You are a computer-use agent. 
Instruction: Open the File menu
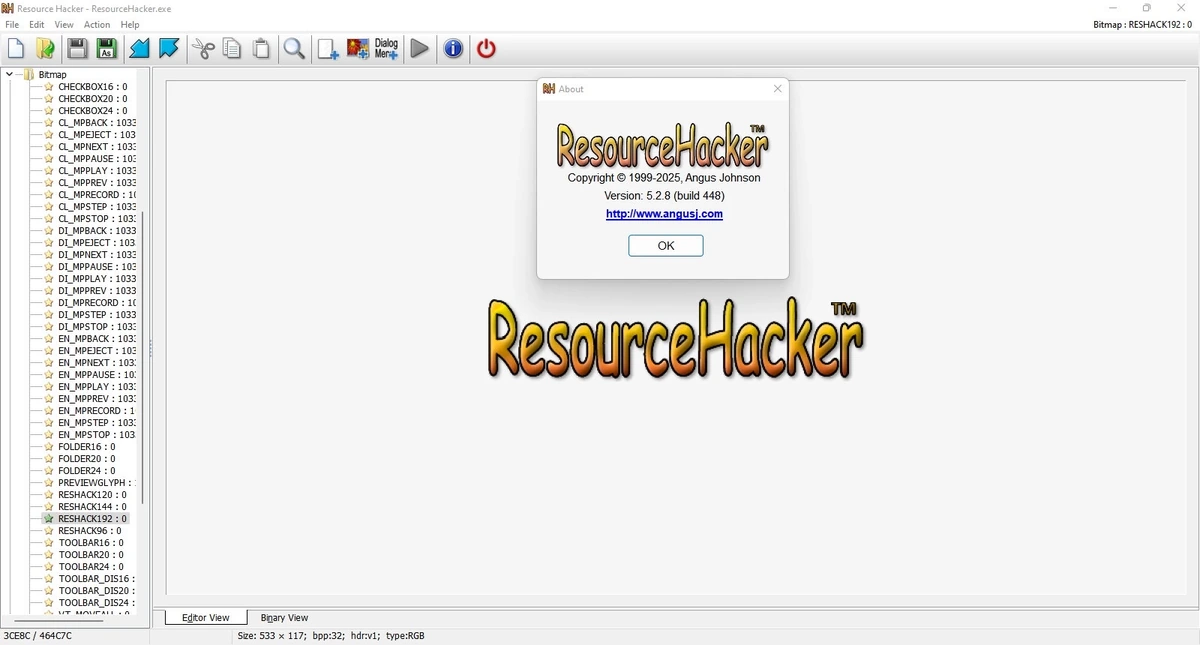click(x=12, y=24)
